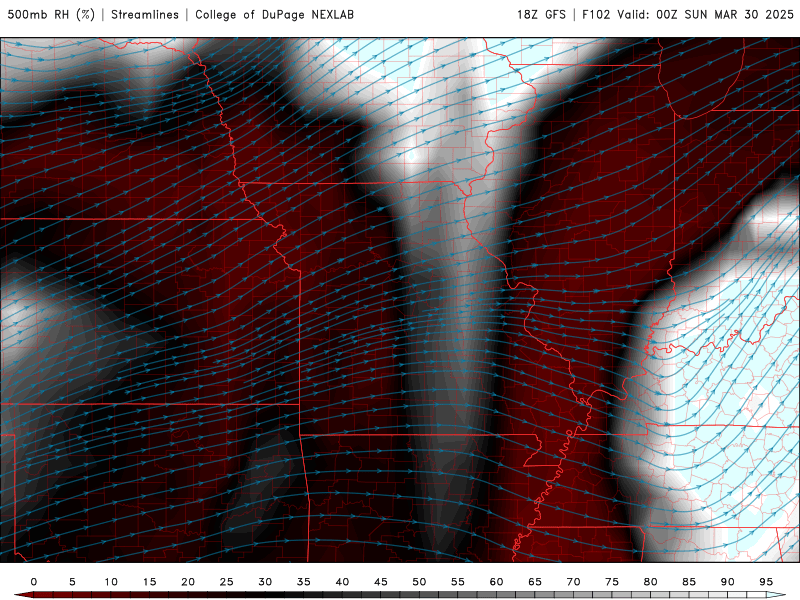Click the 25 label on the RH scale
Screen dimensions: 800x600
(x=227, y=582)
